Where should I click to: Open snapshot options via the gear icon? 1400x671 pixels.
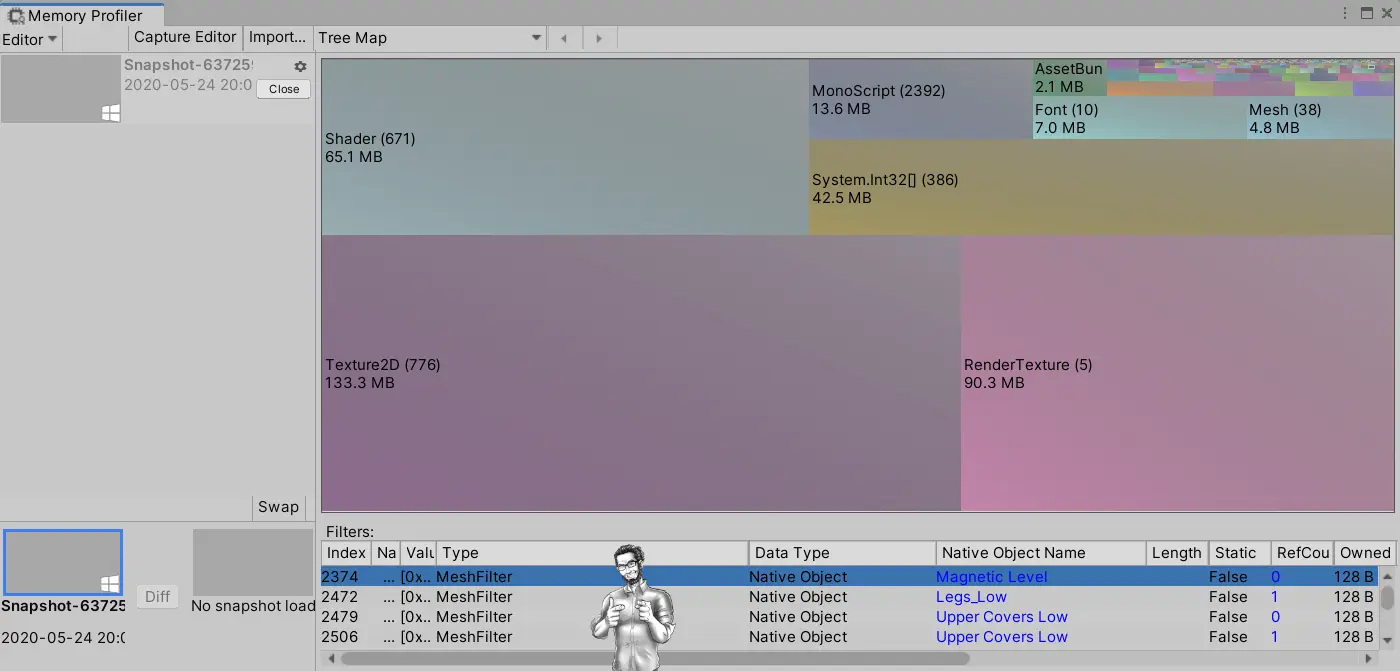pyautogui.click(x=300, y=65)
